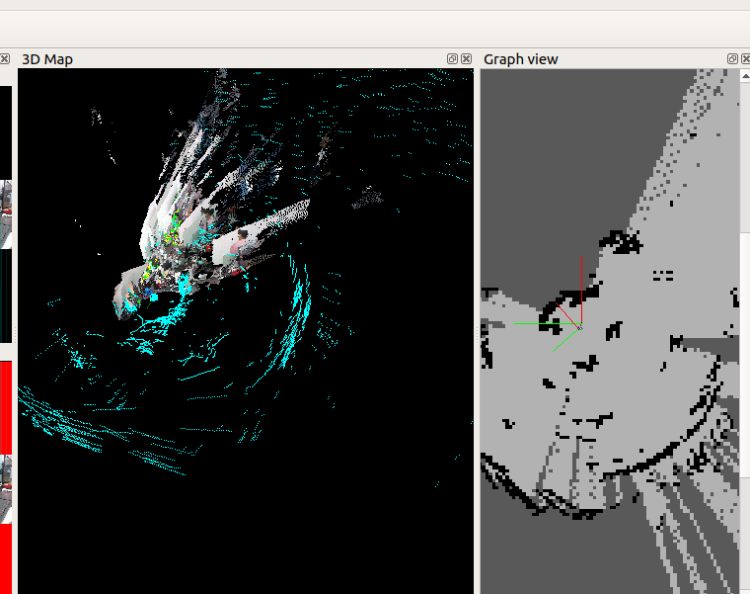Select the upper camera image thumbnail on left
This screenshot has height=594, width=750.
point(5,213)
